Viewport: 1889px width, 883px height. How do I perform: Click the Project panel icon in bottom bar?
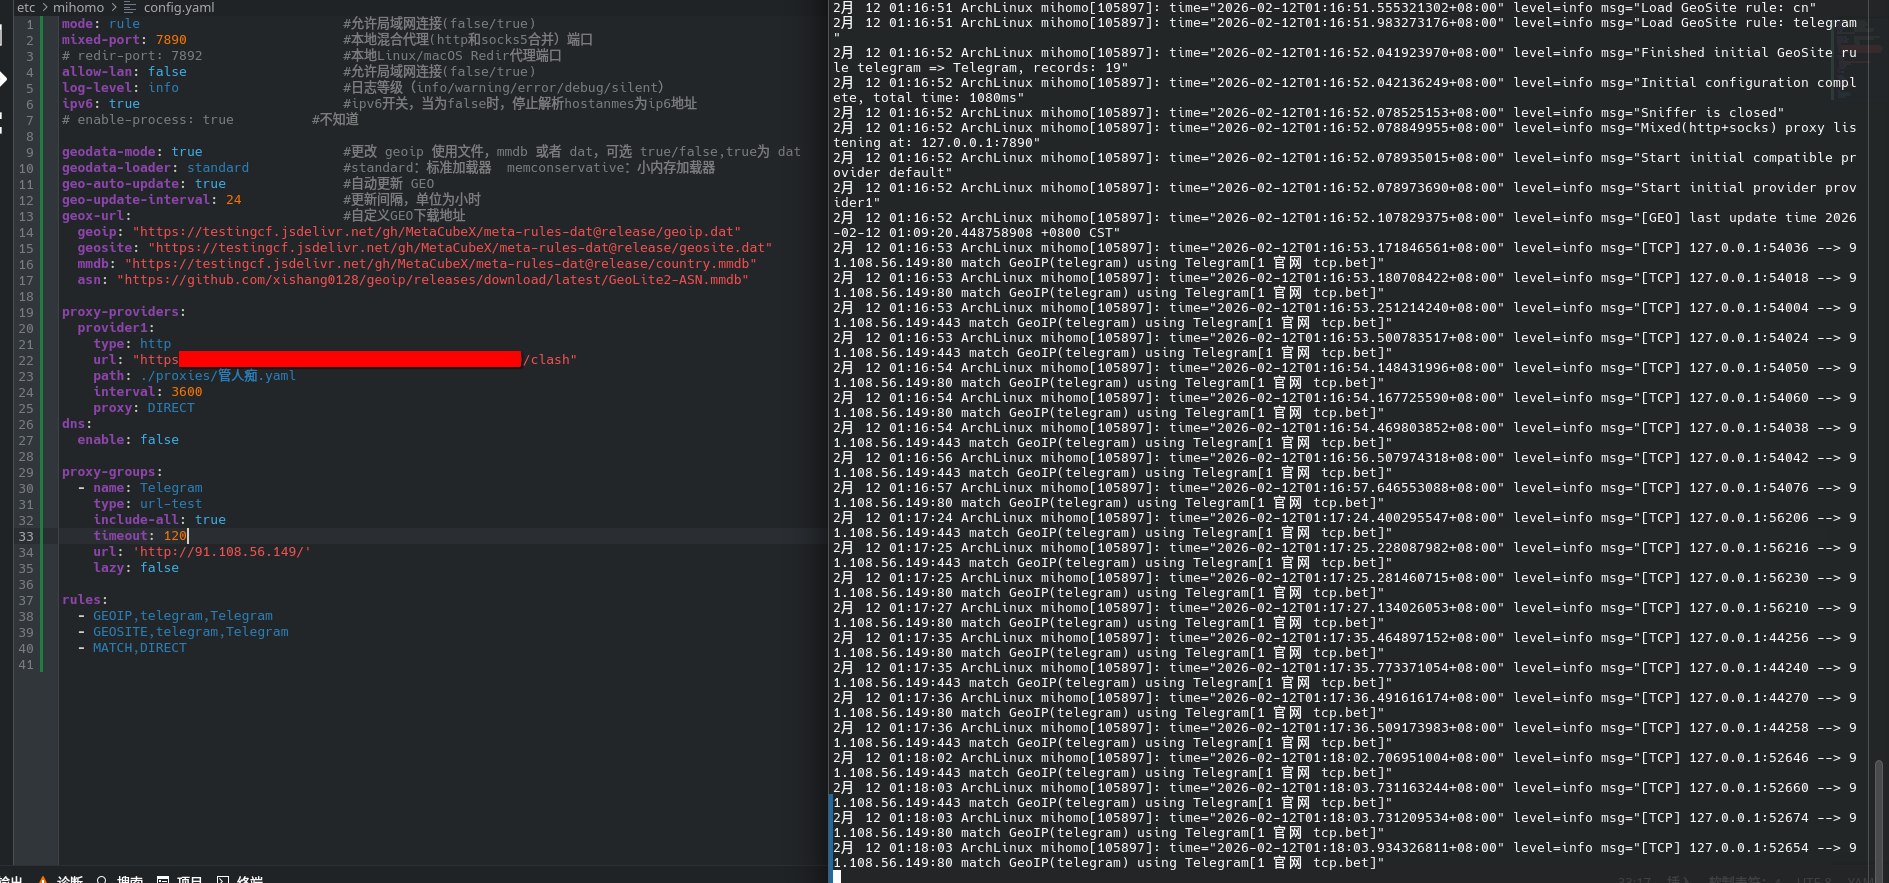tap(163, 879)
